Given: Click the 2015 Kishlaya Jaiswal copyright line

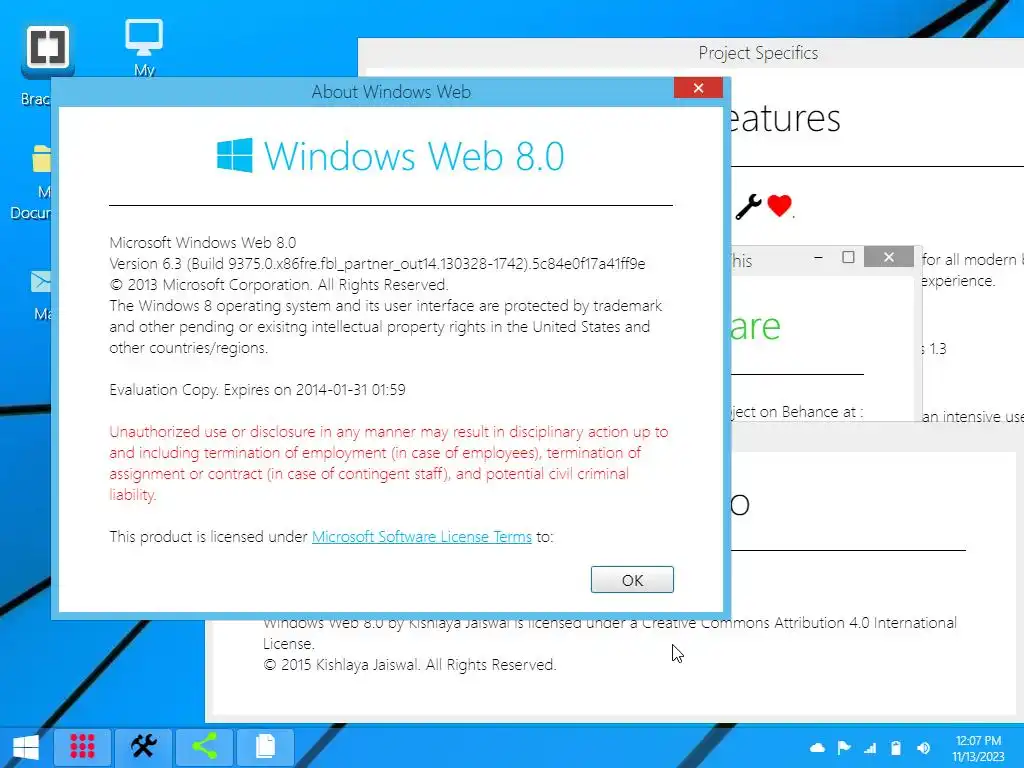Looking at the screenshot, I should pyautogui.click(x=409, y=665).
